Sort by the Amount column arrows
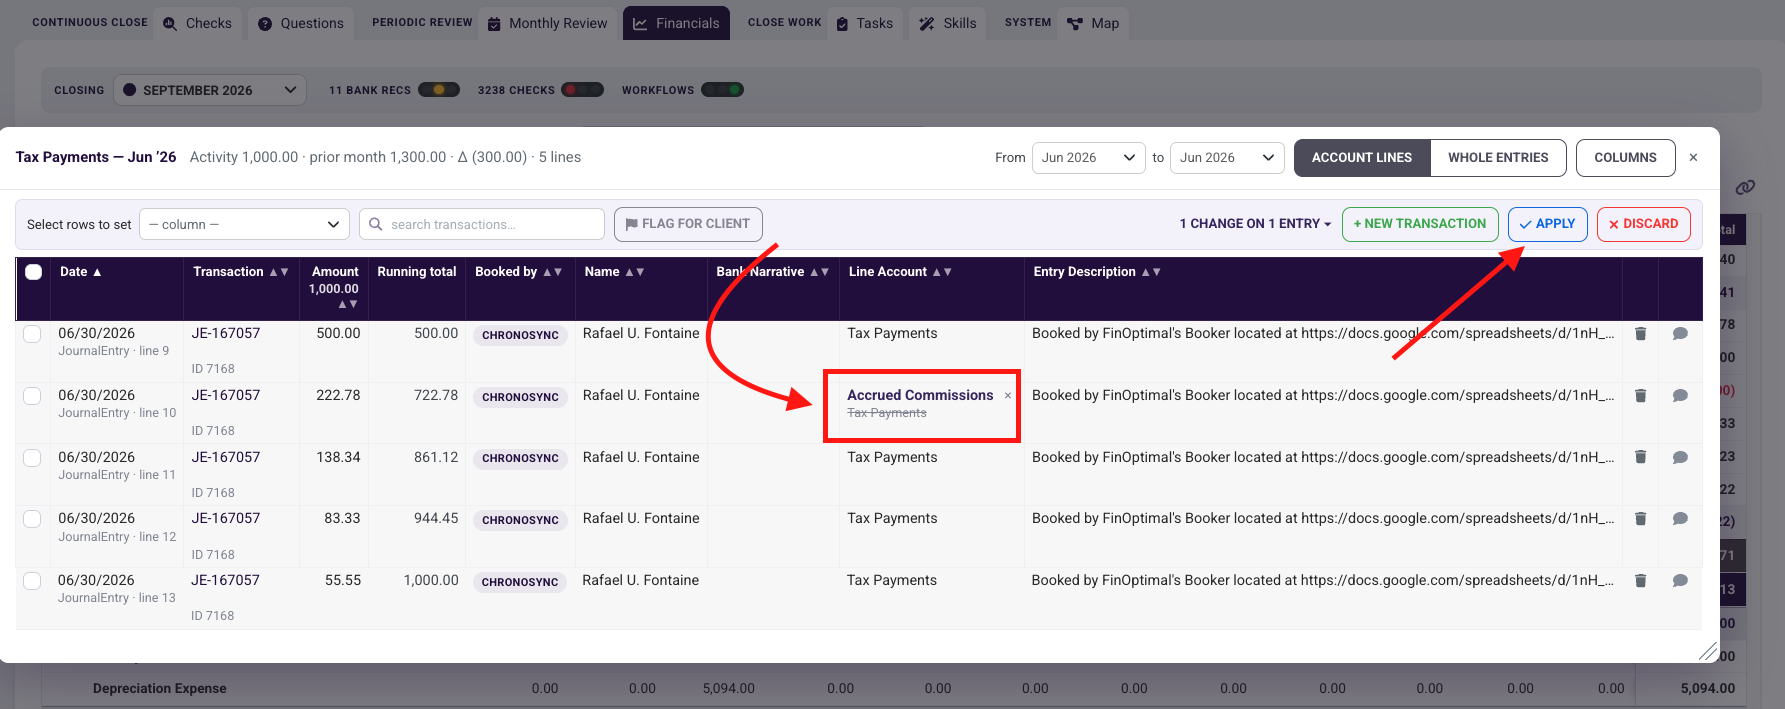Screen dimensions: 1785x709 [x=348, y=304]
